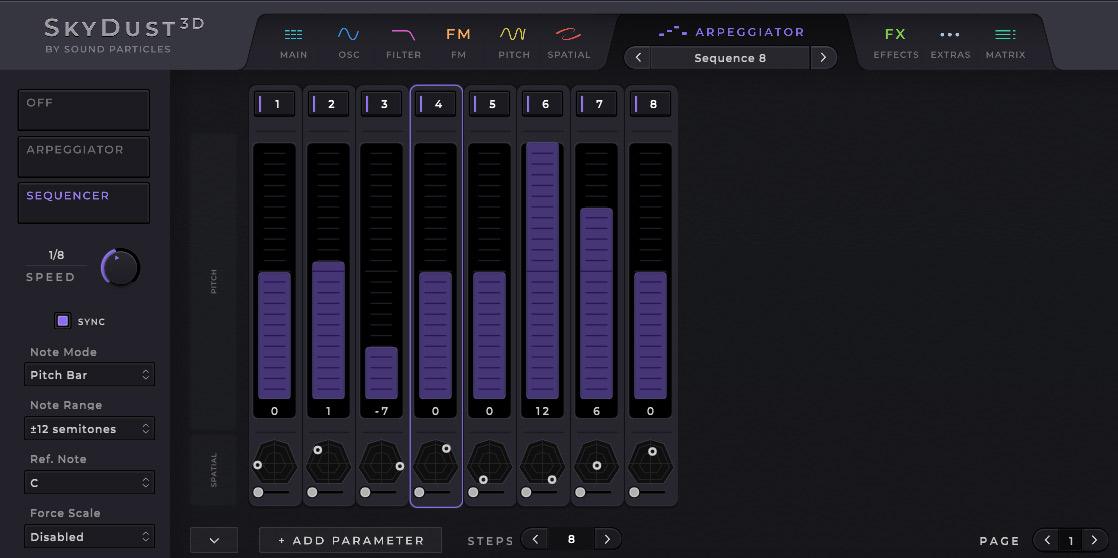Image resolution: width=1118 pixels, height=558 pixels.
Task: Open the Note Mode dropdown
Action: pos(89,375)
